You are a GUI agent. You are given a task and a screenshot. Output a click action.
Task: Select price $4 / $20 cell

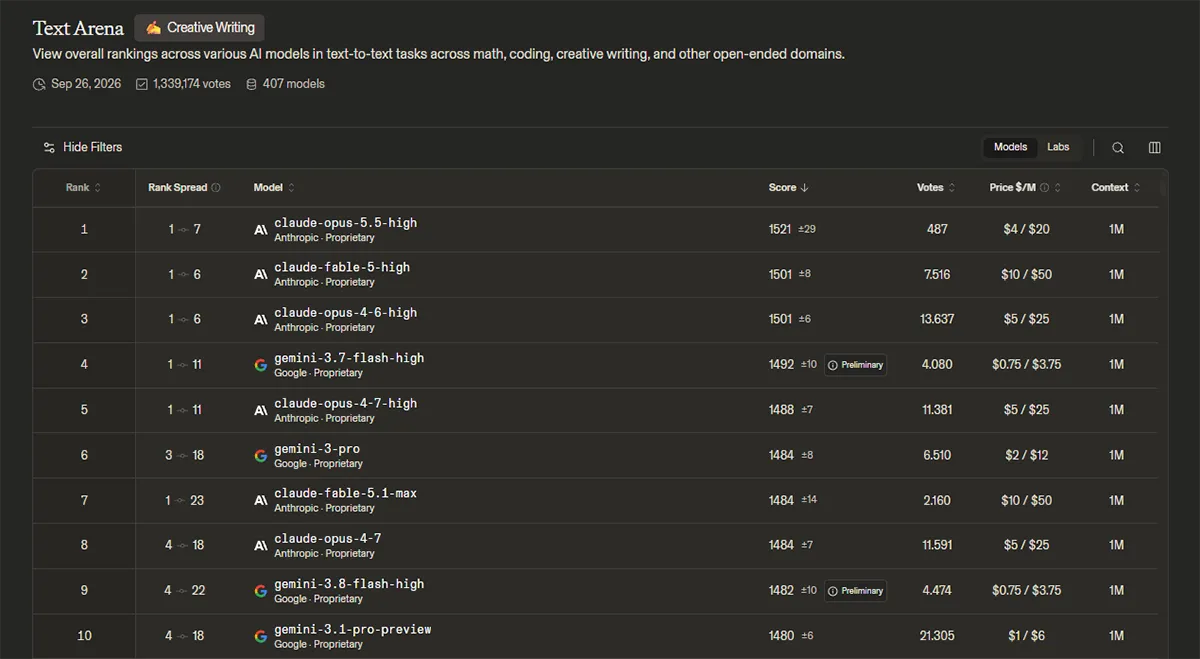1026,230
